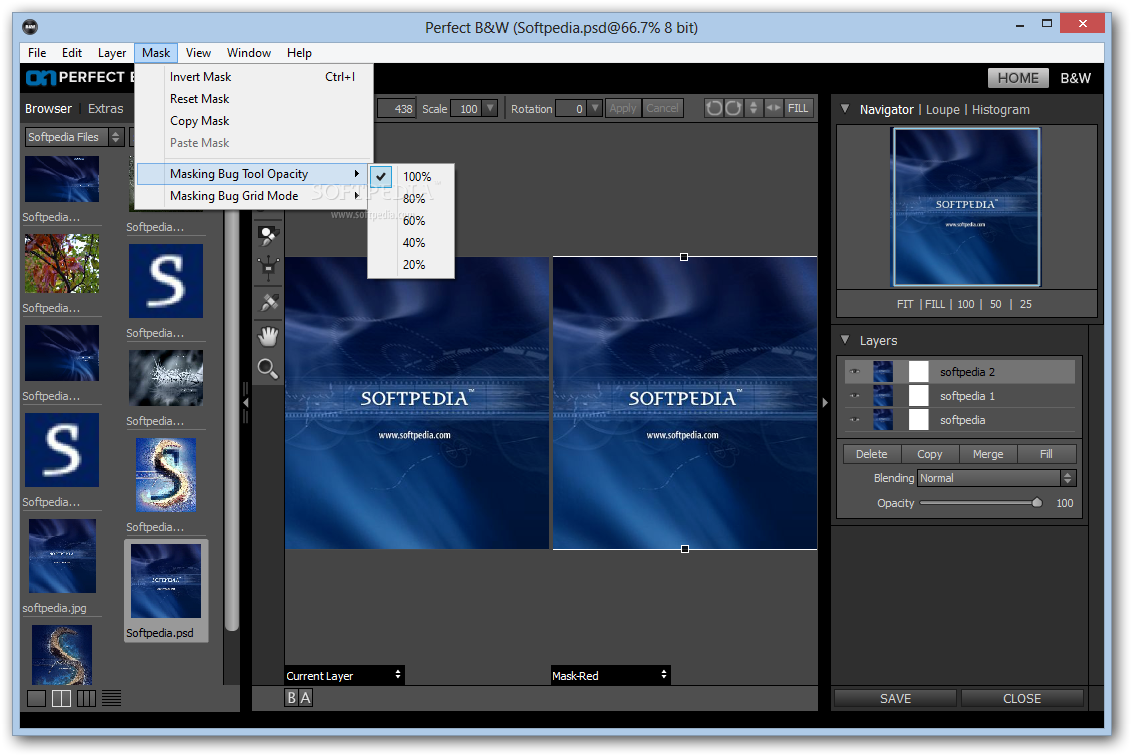Click the softpedia 1 layer mask thumbnail
Image resolution: width=1132 pixels, height=756 pixels.
click(918, 396)
